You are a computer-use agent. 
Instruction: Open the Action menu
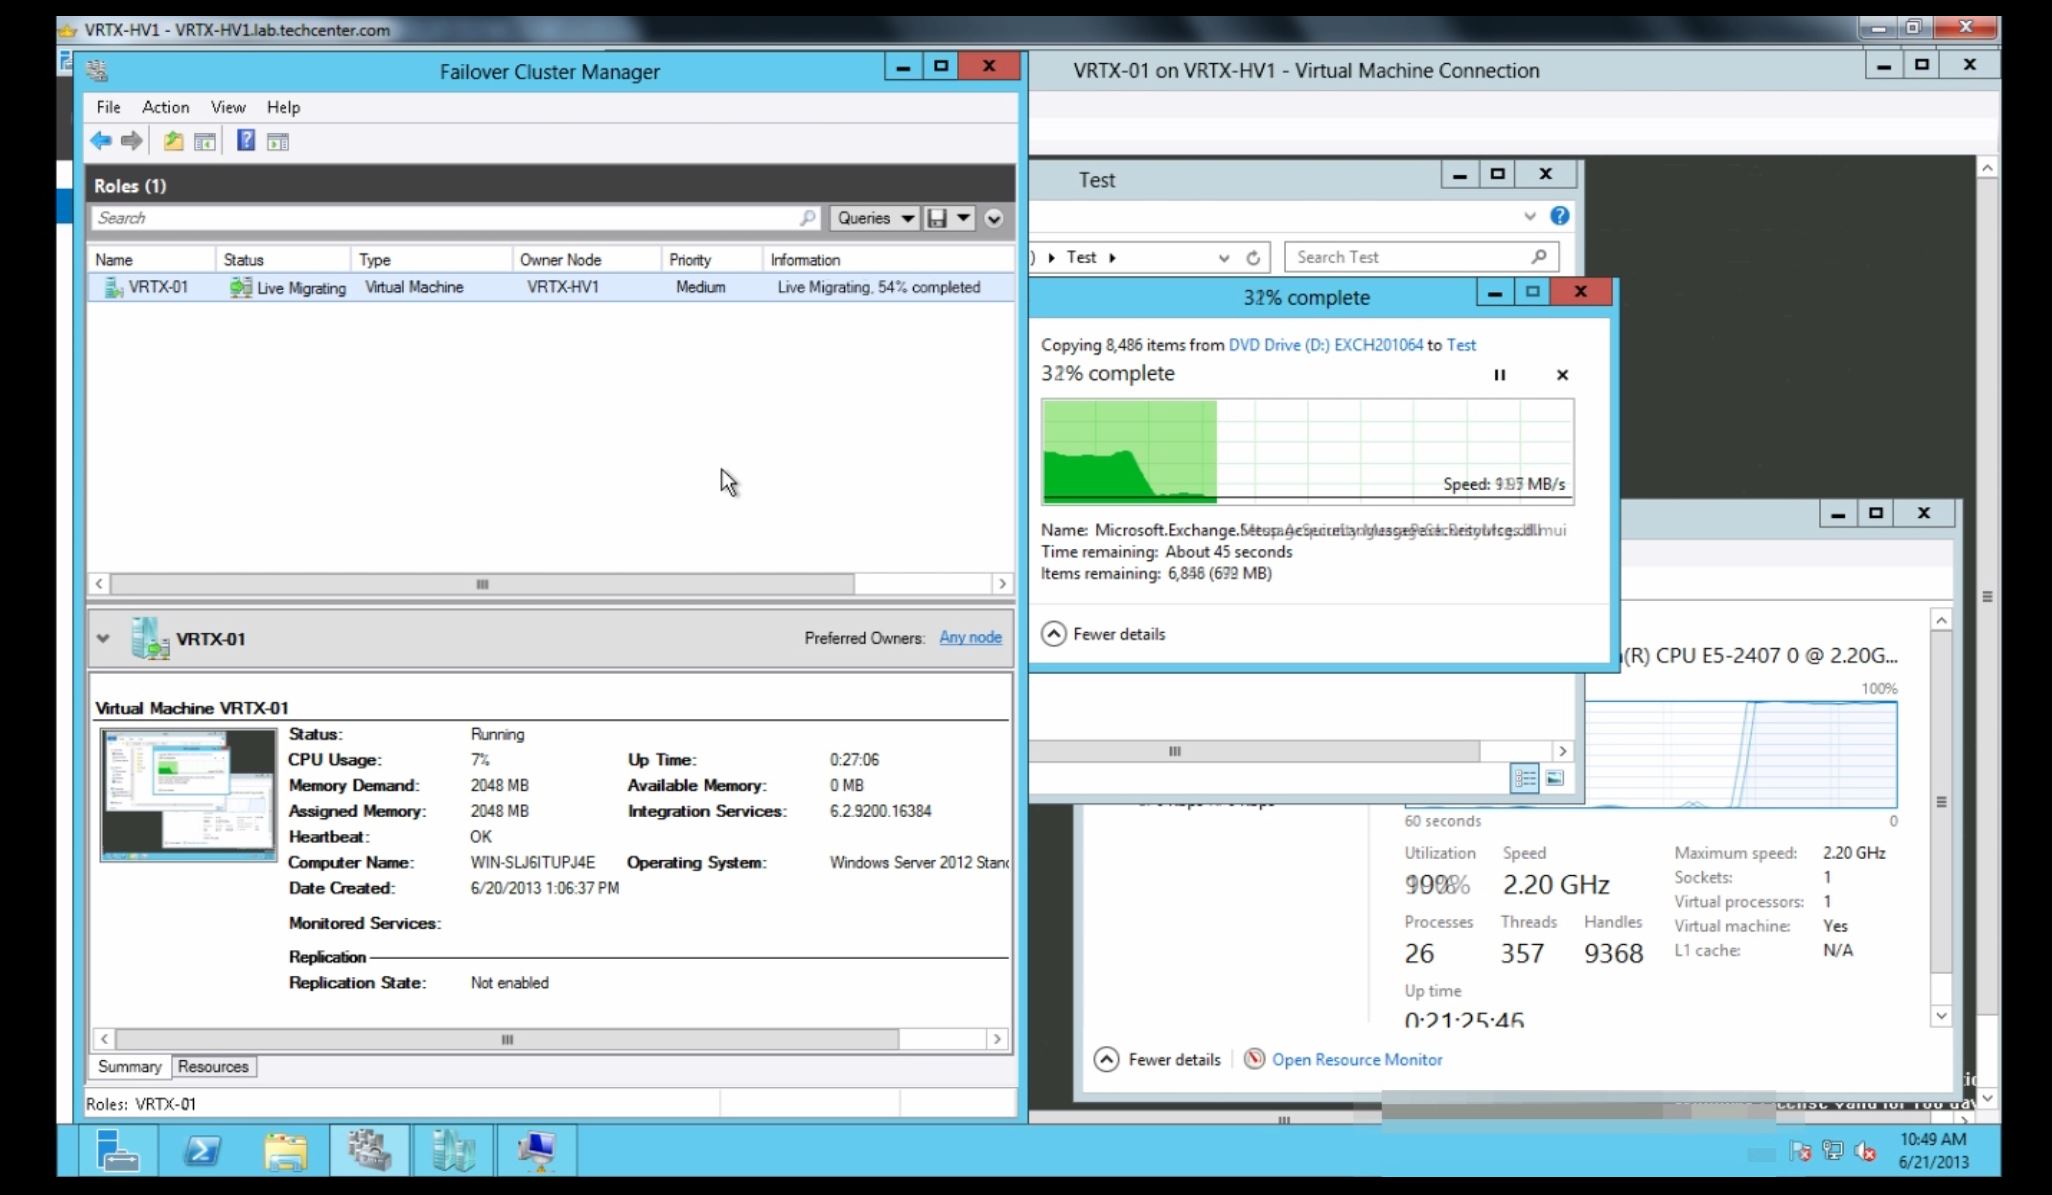tap(165, 107)
